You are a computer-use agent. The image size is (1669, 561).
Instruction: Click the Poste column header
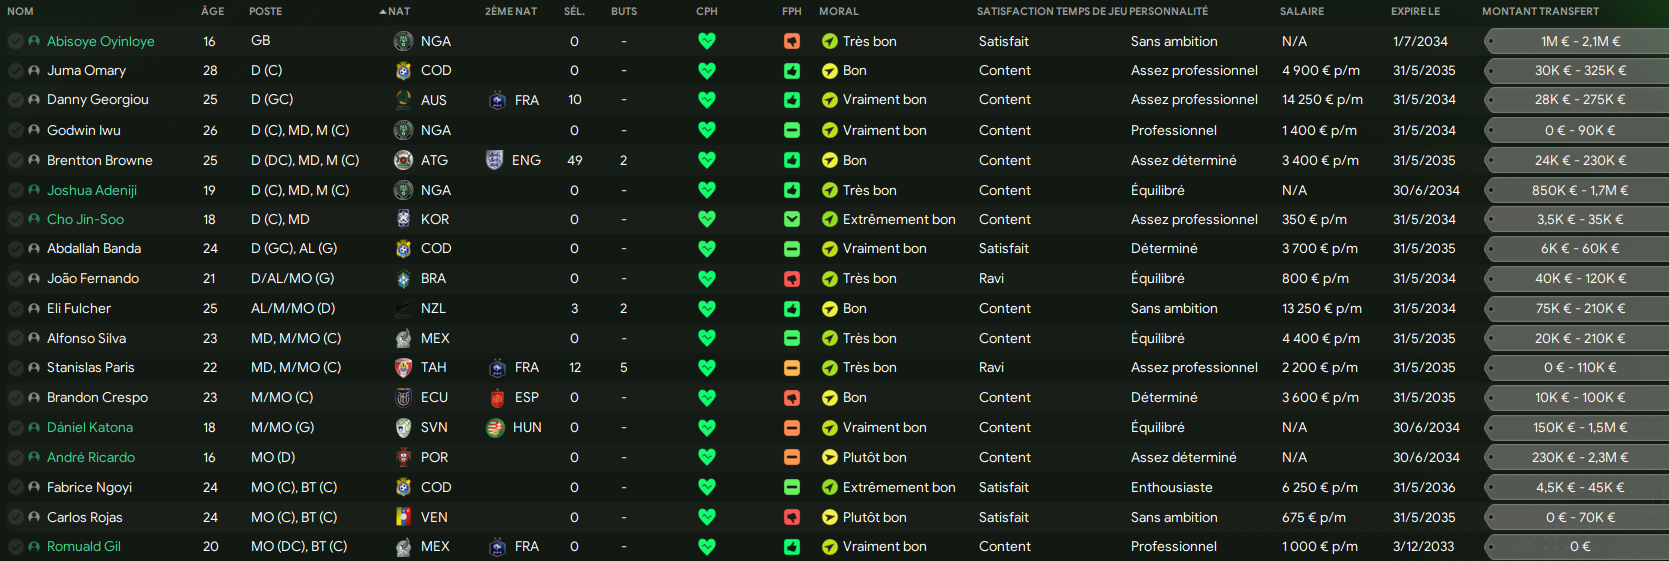coord(265,11)
